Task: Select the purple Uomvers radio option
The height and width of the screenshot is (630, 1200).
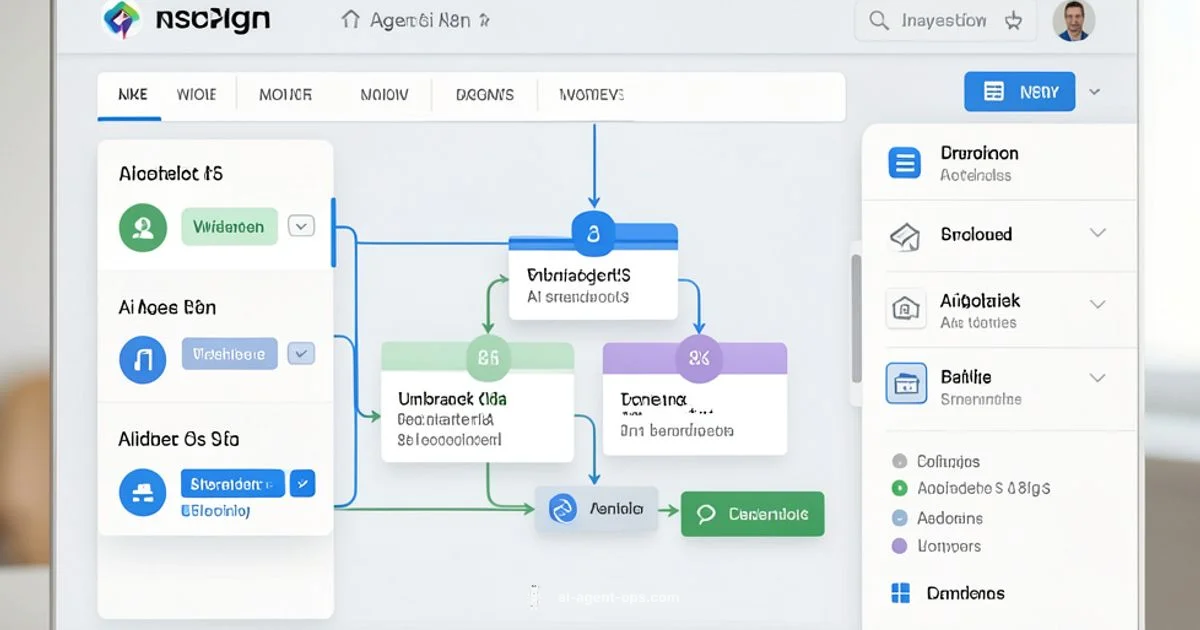Action: (x=899, y=546)
